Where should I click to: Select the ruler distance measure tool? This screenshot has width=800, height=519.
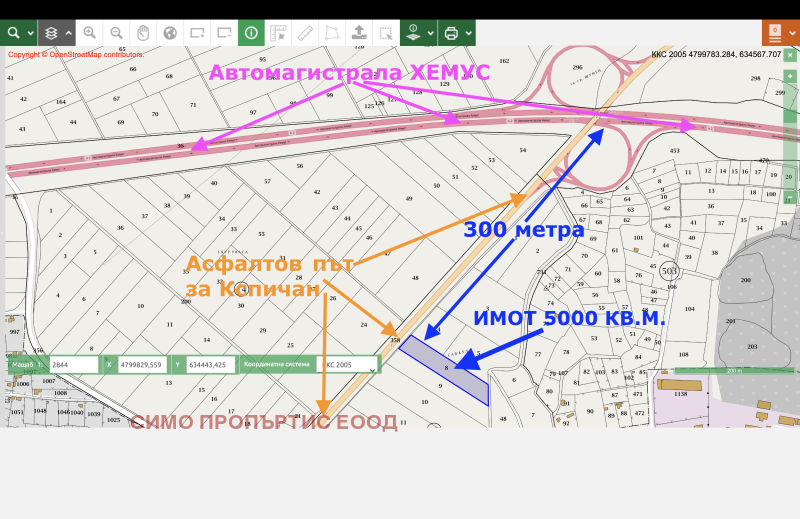pyautogui.click(x=306, y=33)
